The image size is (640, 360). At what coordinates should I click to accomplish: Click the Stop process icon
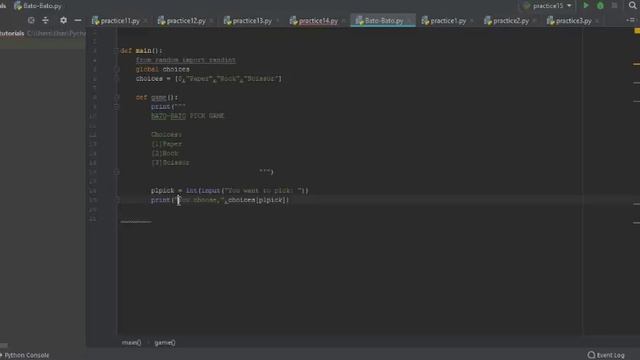614,6
